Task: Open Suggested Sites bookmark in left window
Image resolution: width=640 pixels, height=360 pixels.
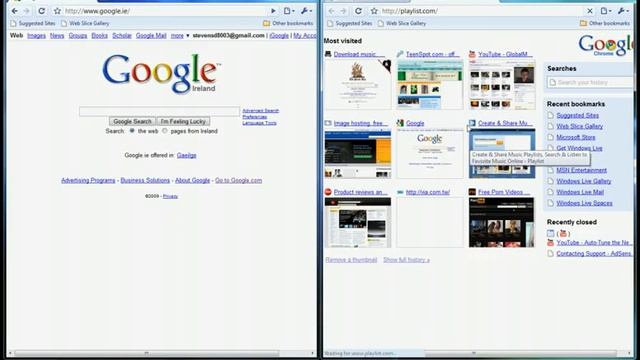Action: (33, 23)
